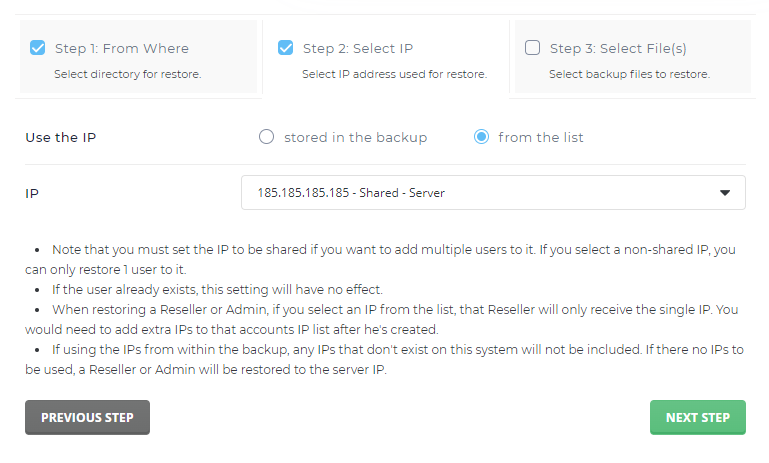Click the "from the list" option text

541,137
